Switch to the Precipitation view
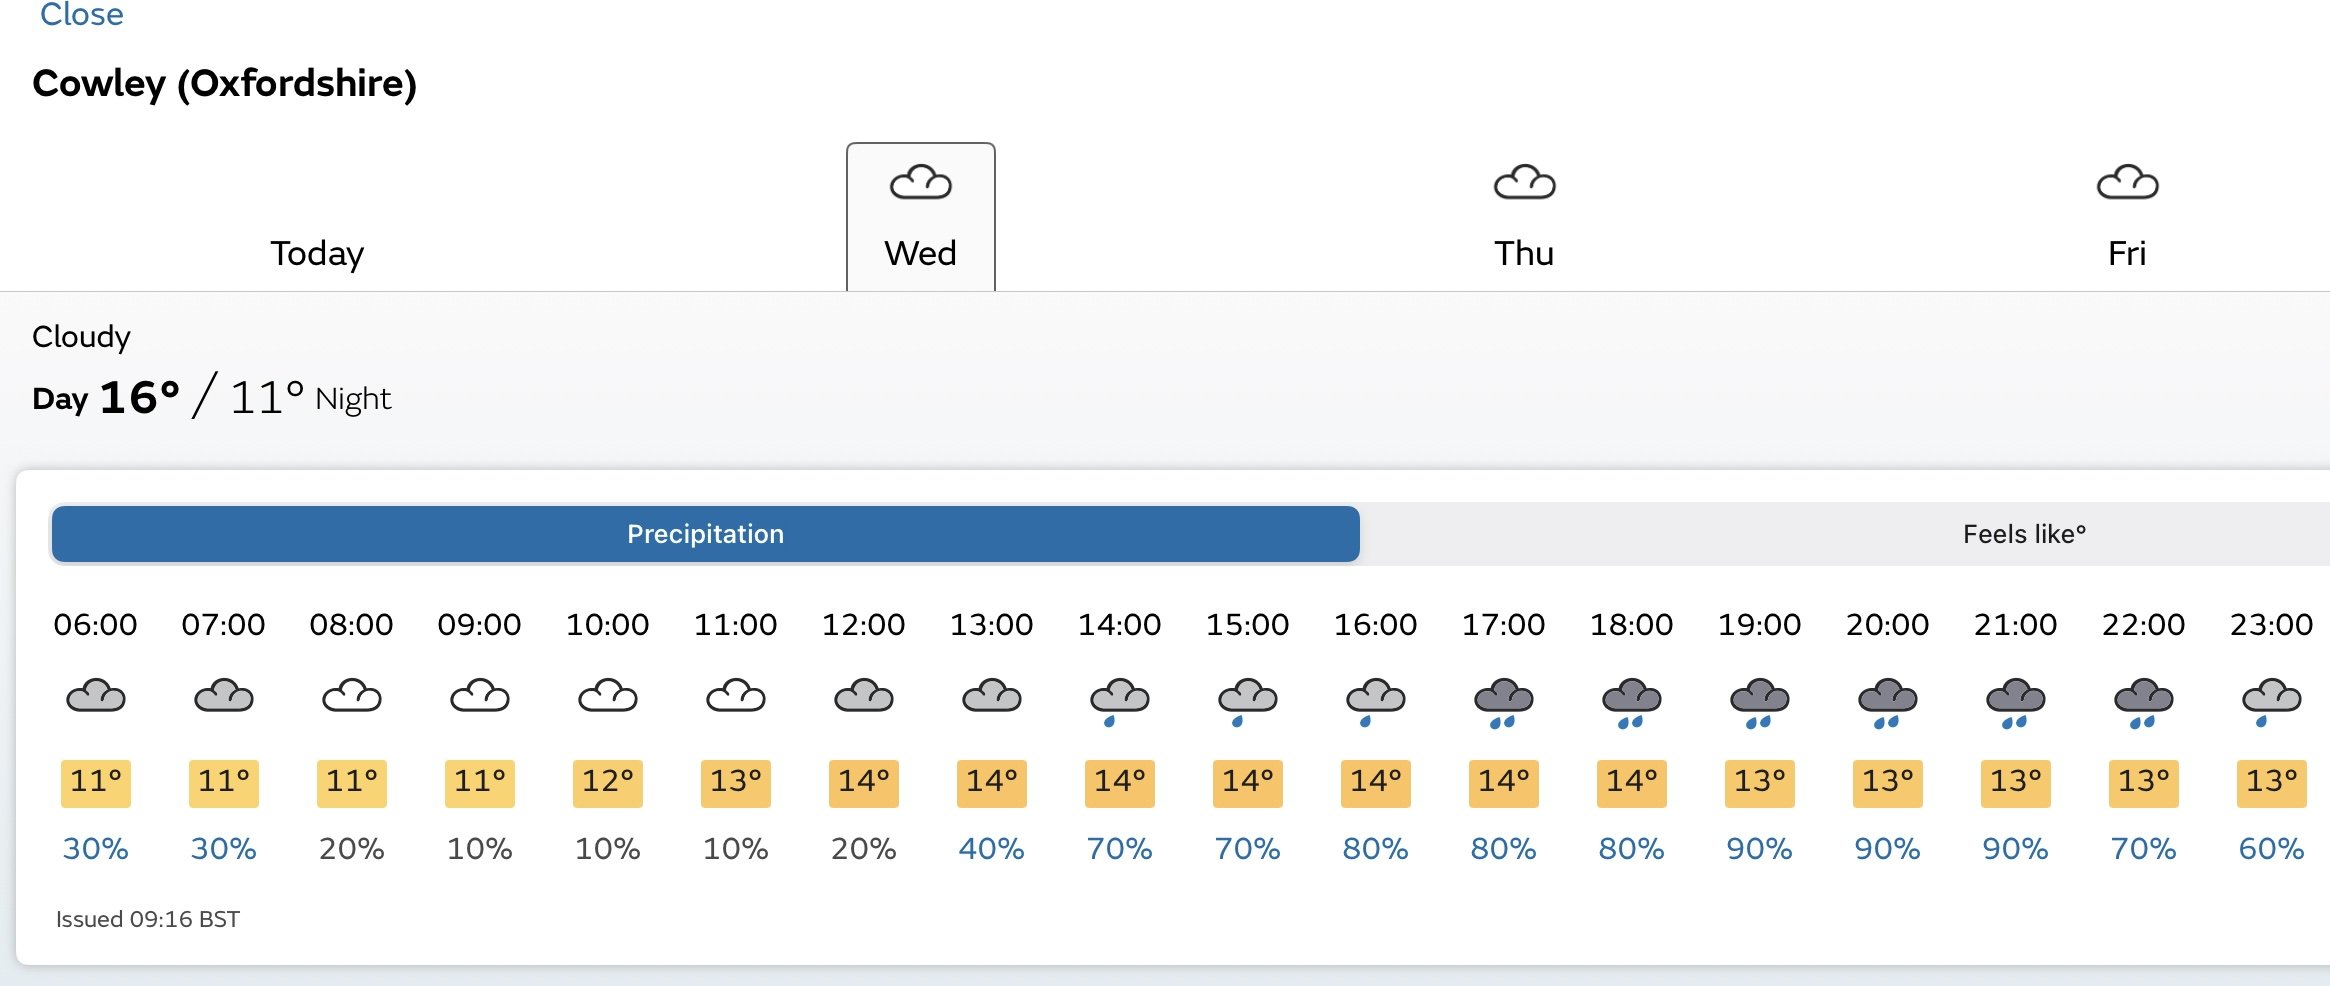This screenshot has width=2330, height=986. pos(705,534)
